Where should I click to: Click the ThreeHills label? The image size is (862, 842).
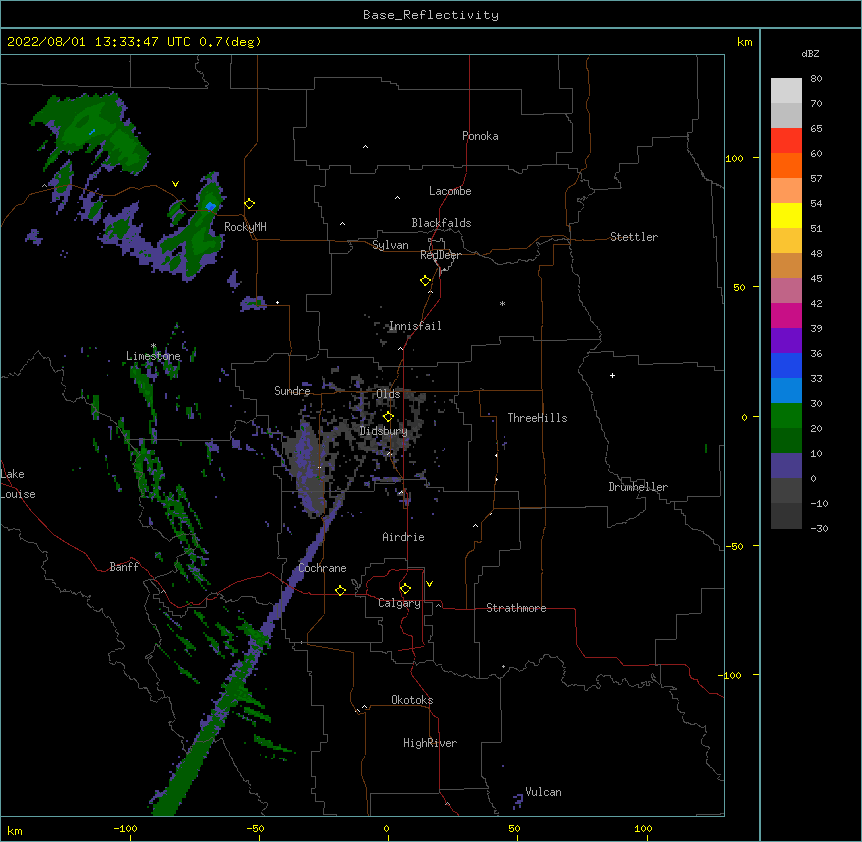[x=537, y=418]
